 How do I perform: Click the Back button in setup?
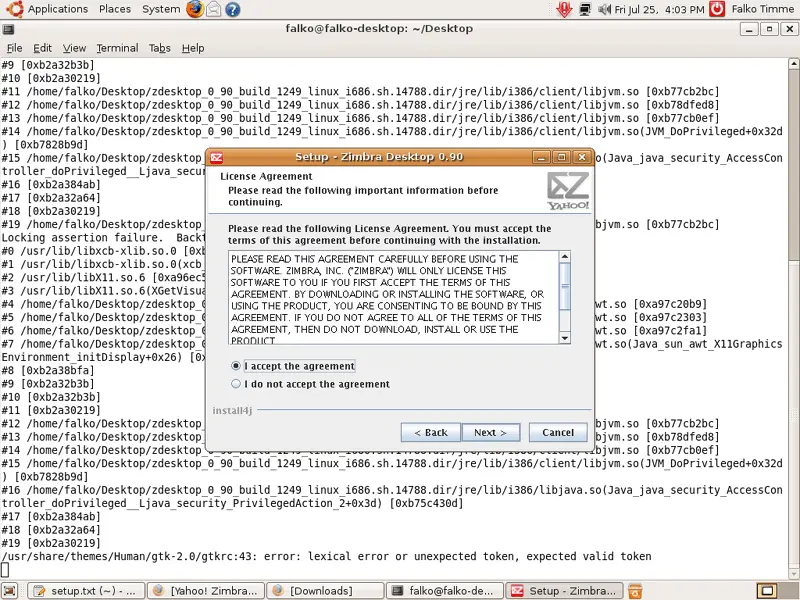tap(431, 433)
